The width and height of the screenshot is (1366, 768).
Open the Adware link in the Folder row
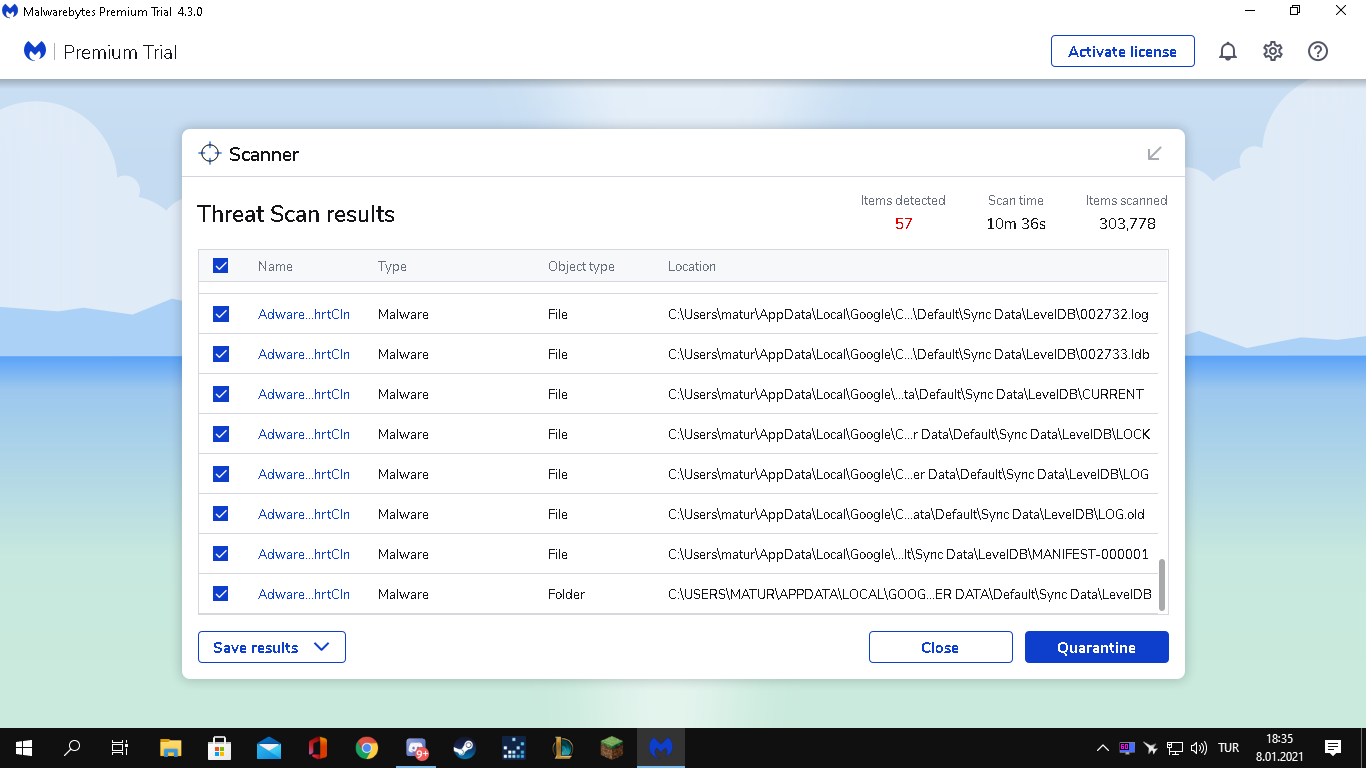click(x=304, y=594)
